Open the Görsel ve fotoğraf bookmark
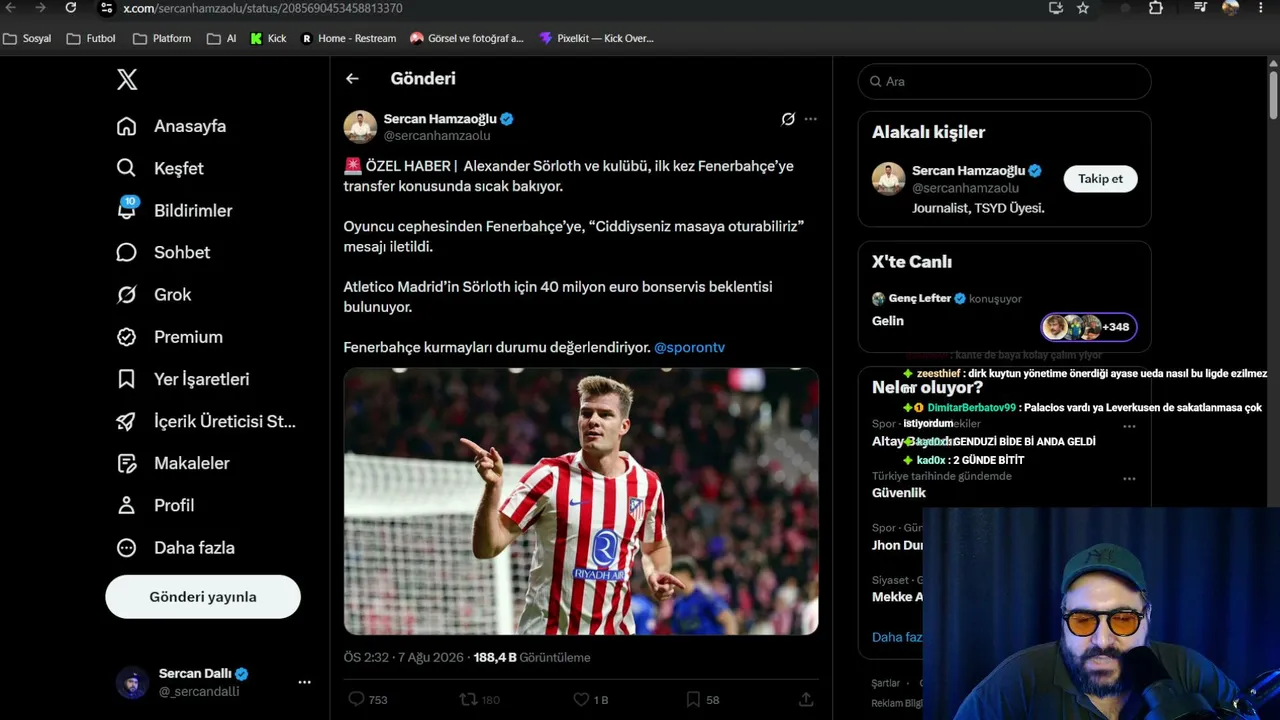Screen dimensions: 1280x720 (467, 39)
